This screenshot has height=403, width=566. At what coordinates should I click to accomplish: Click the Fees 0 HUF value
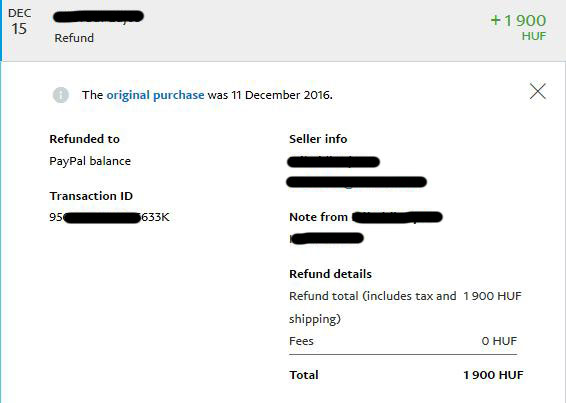pyautogui.click(x=499, y=341)
